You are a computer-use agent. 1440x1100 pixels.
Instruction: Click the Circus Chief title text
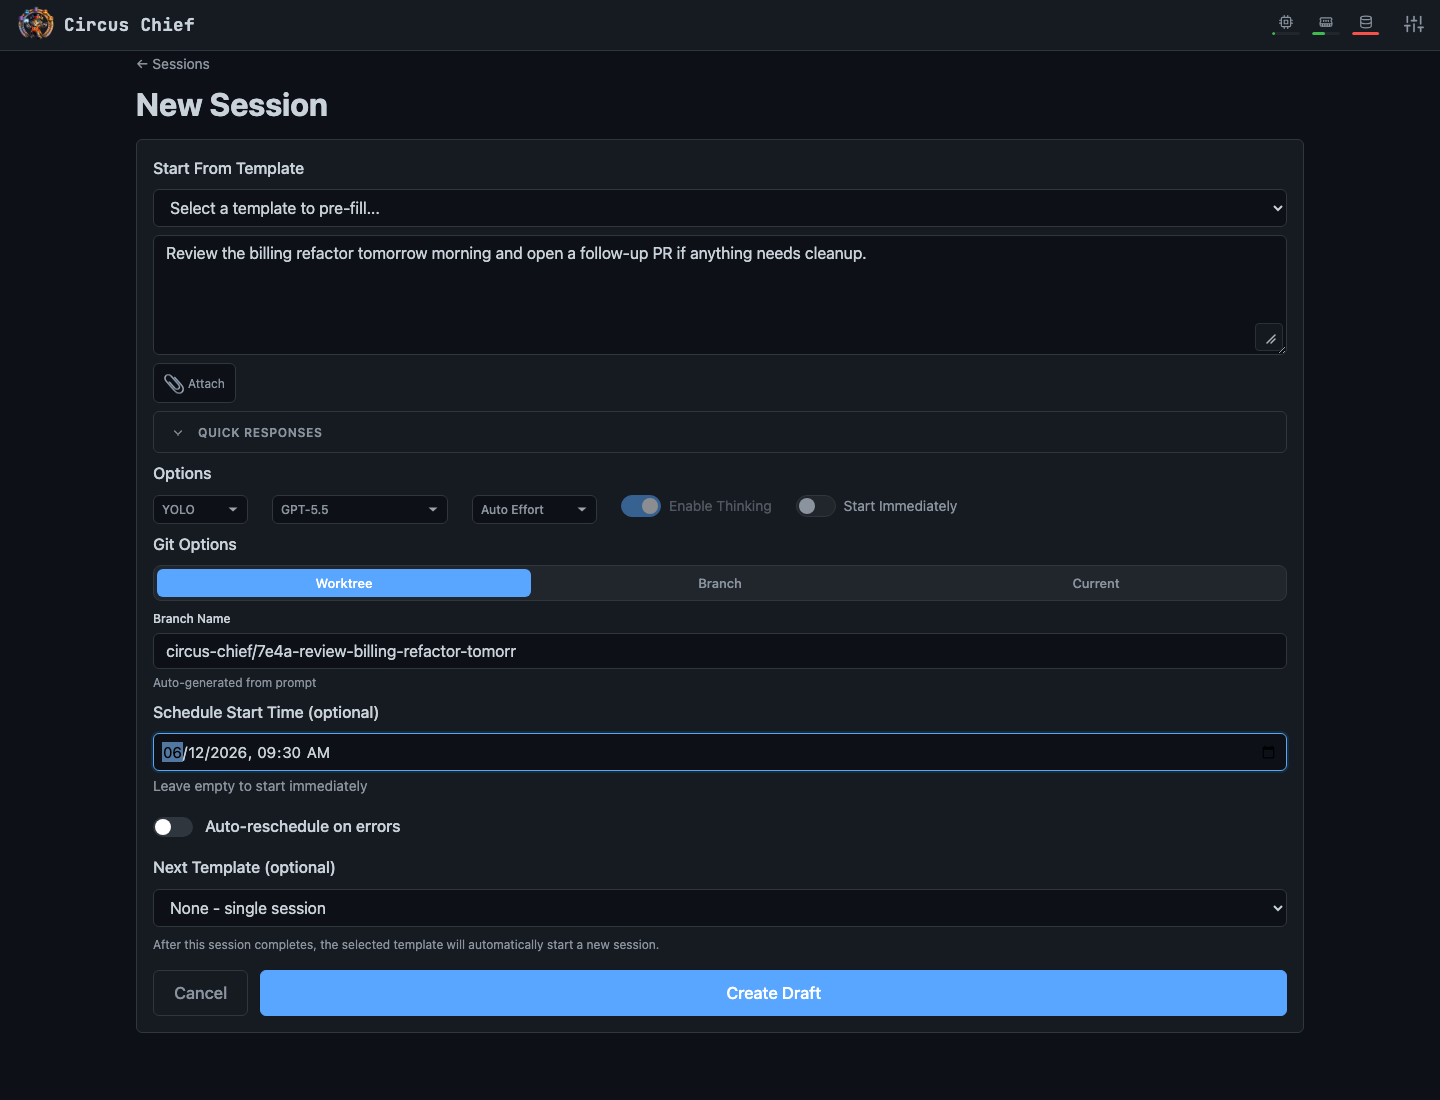(x=129, y=24)
